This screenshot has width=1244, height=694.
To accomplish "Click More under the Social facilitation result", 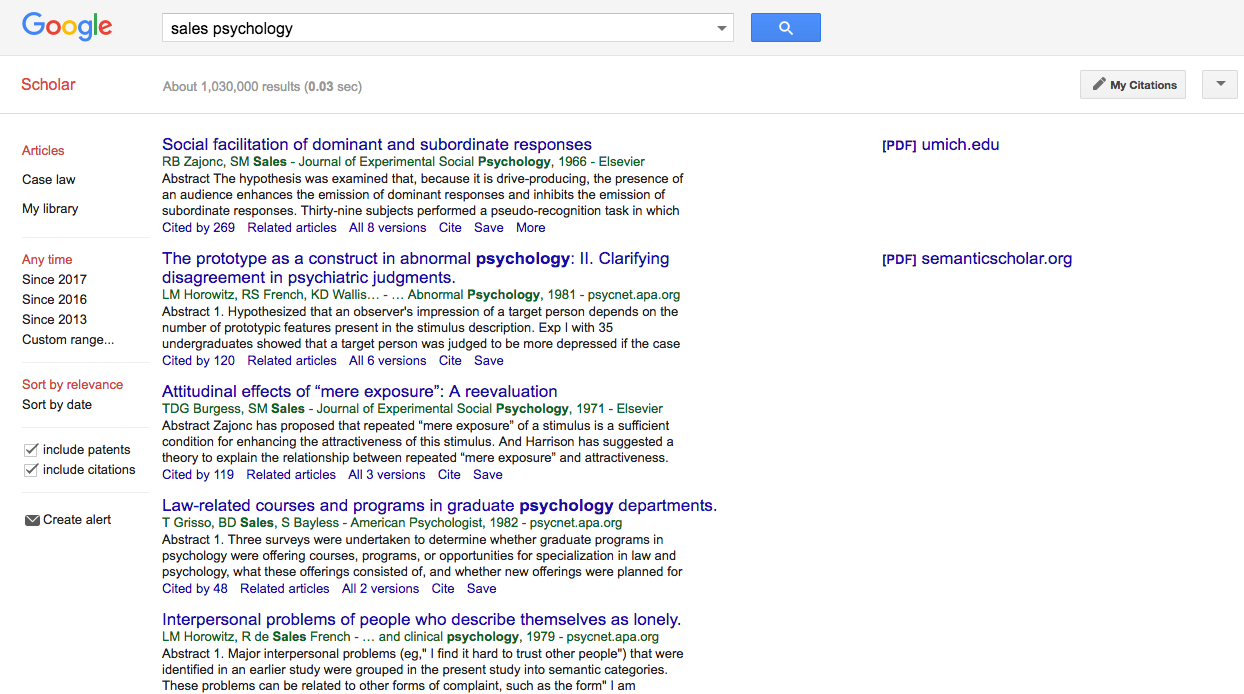I will point(531,228).
